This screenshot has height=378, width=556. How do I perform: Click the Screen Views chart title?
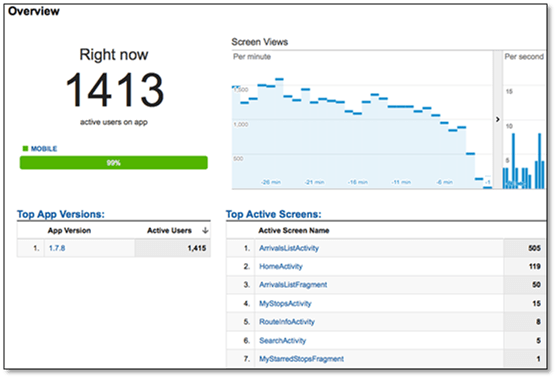pos(260,42)
